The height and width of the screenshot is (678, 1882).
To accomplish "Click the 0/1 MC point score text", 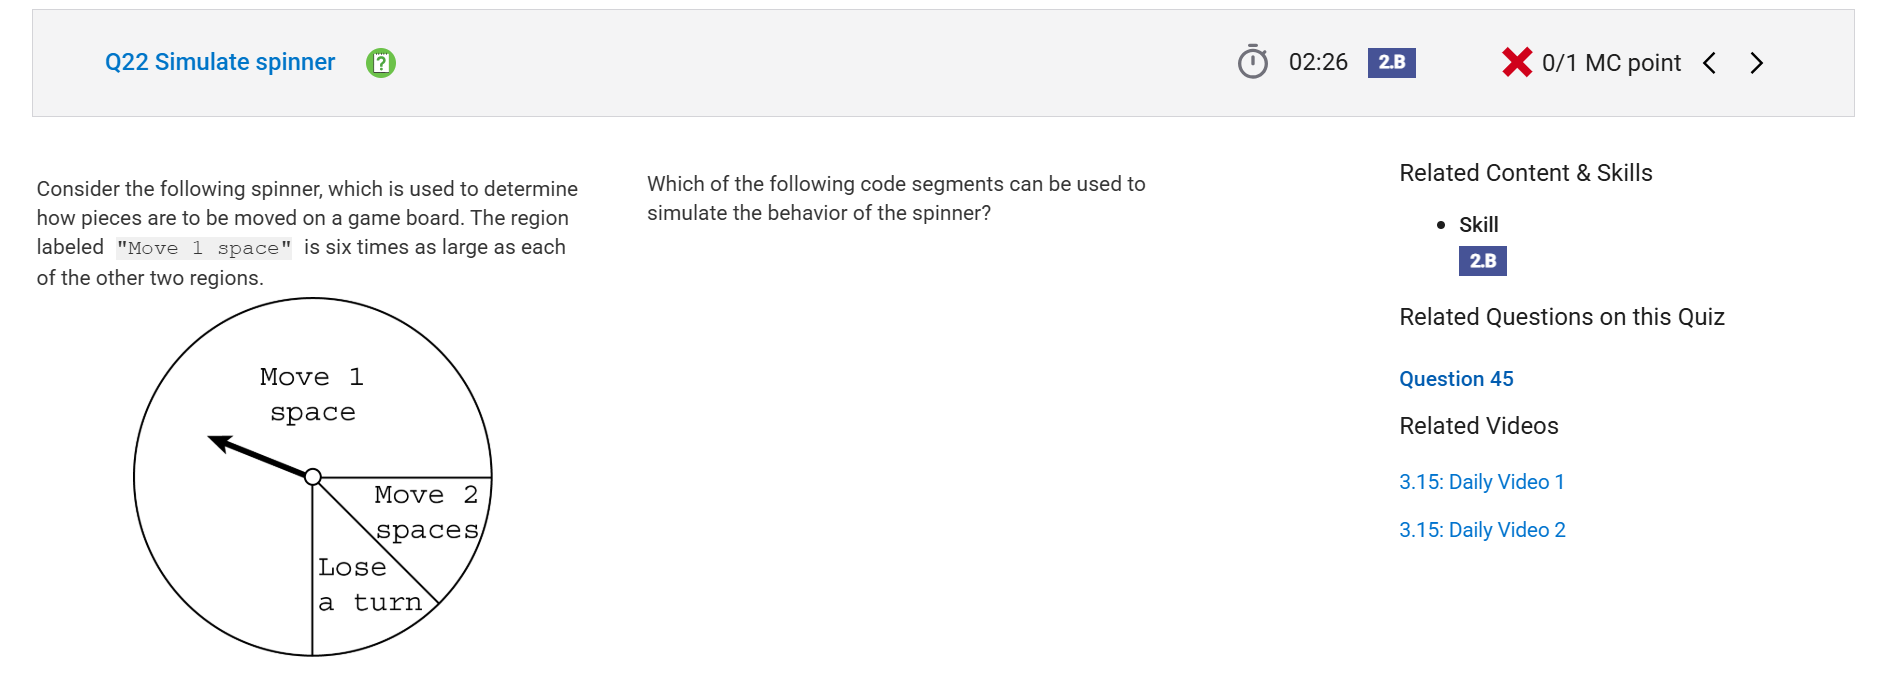I will [1611, 63].
